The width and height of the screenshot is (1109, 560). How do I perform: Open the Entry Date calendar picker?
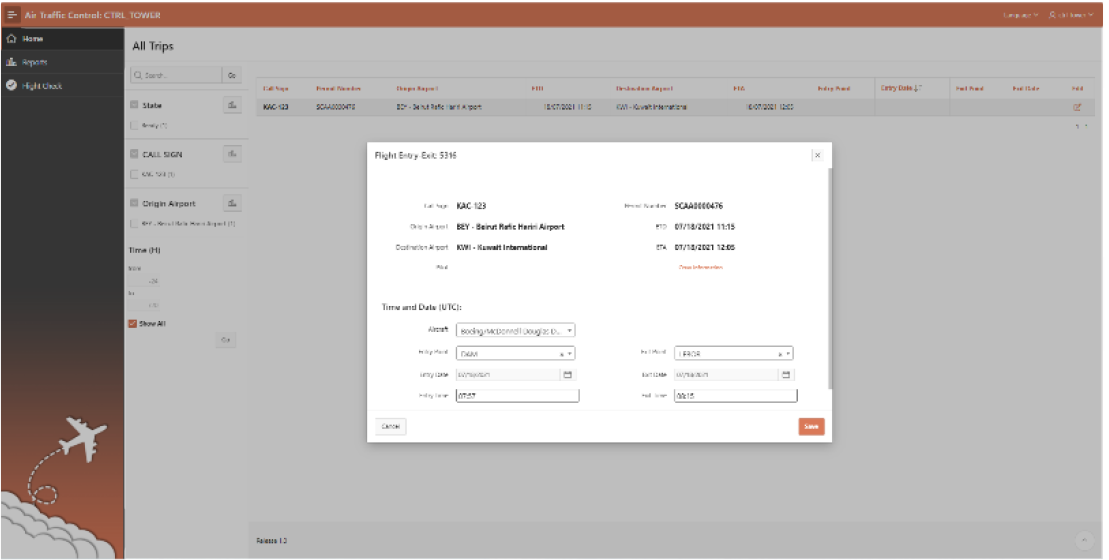[567, 375]
